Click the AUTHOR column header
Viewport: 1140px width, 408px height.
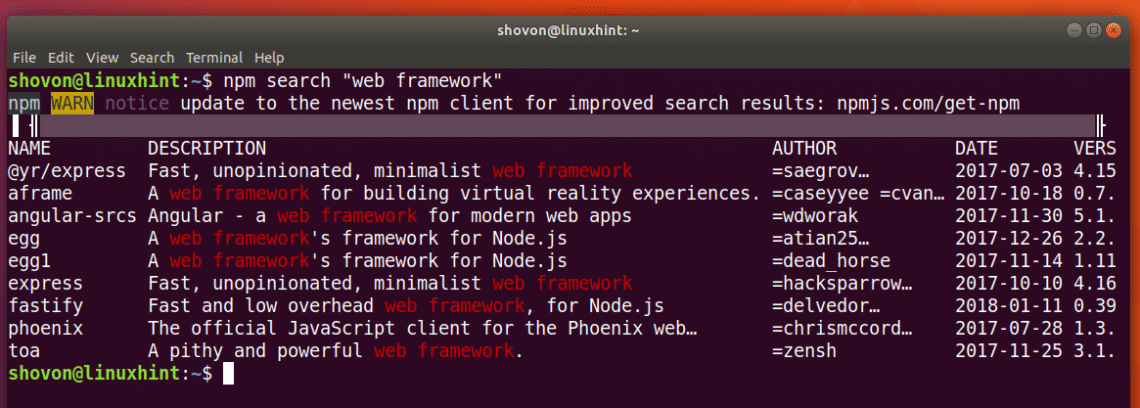click(x=804, y=149)
